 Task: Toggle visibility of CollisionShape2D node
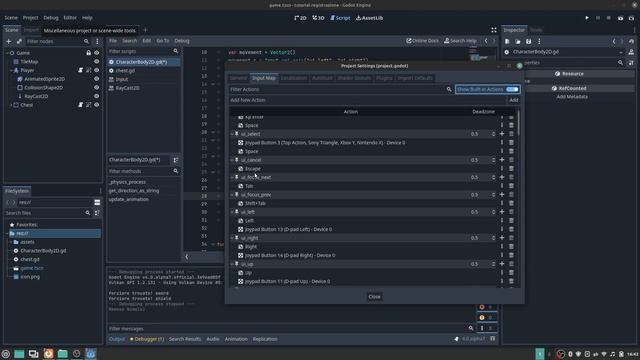[97, 87]
